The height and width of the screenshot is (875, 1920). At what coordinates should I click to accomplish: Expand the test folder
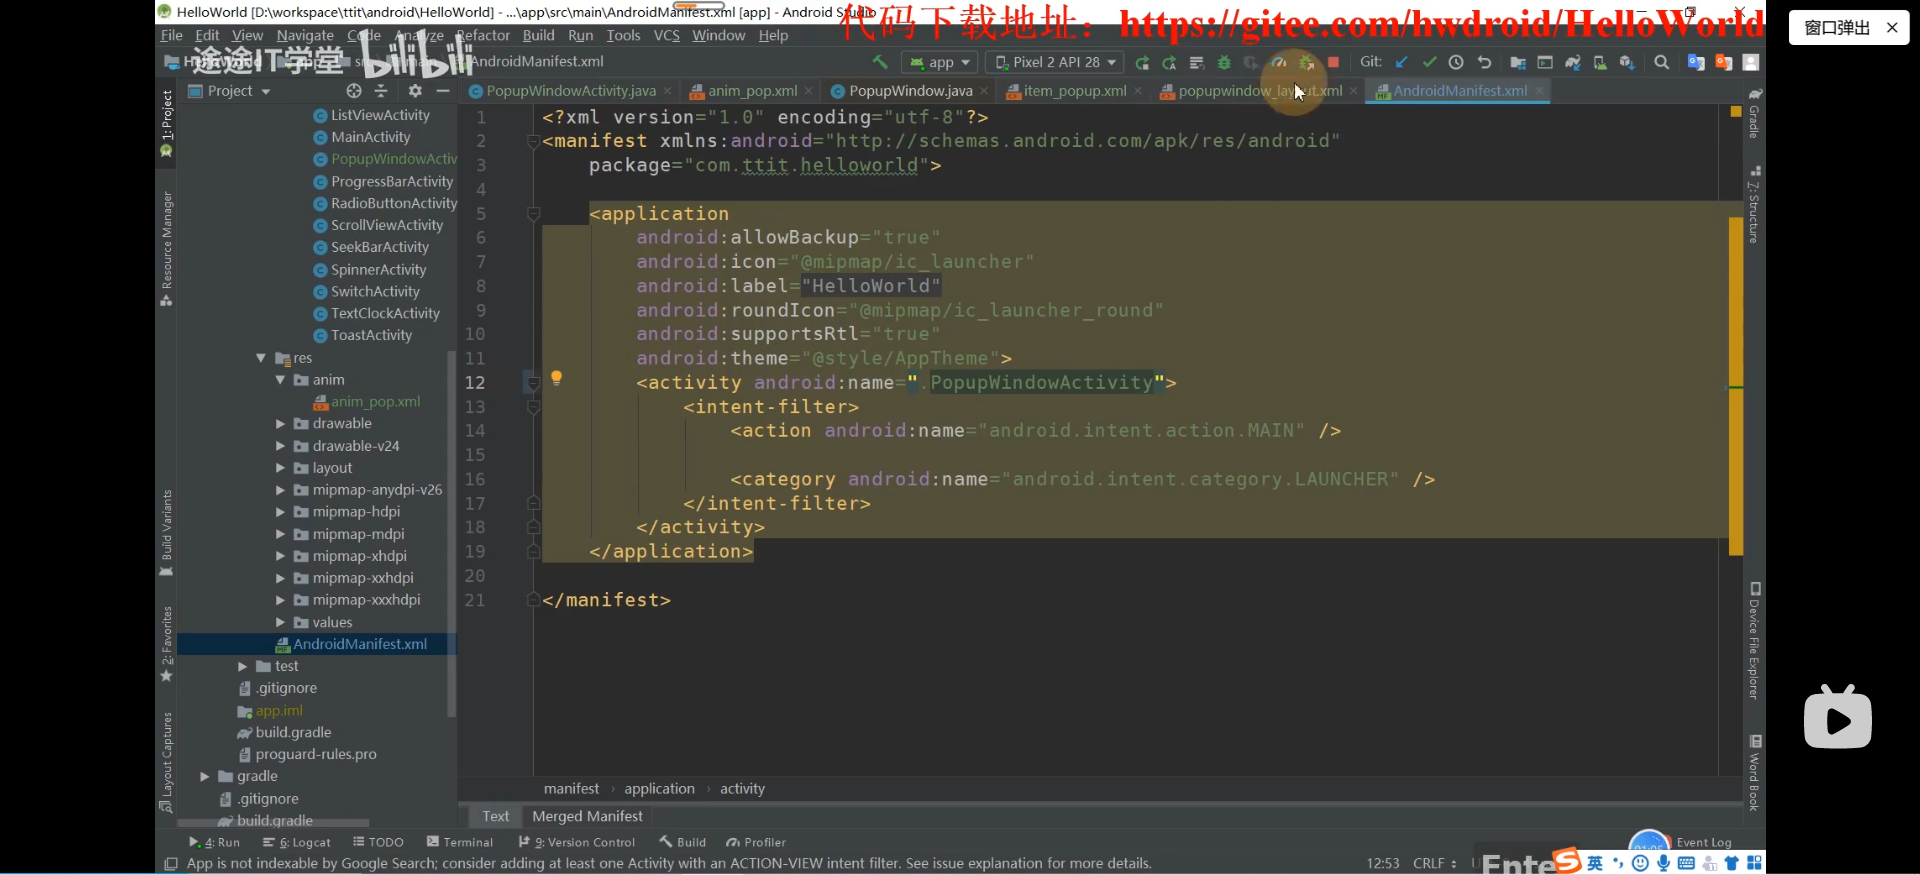[242, 666]
